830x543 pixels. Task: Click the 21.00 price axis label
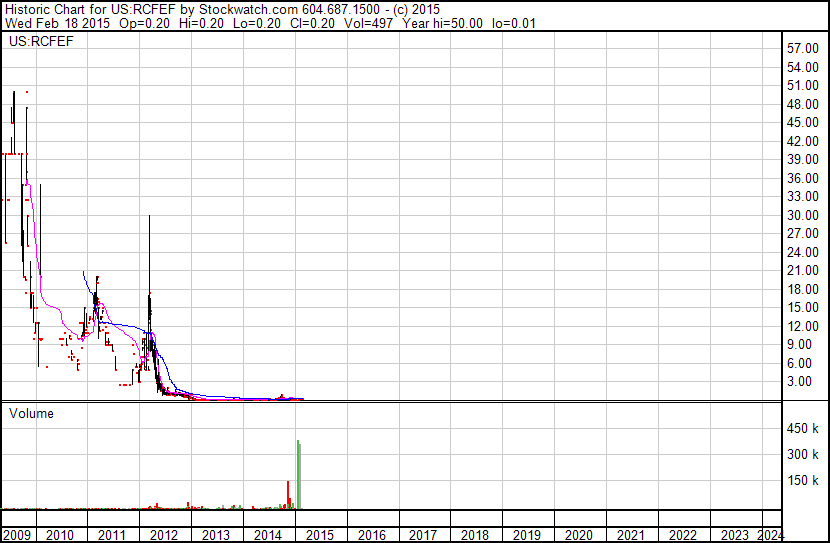tap(803, 270)
